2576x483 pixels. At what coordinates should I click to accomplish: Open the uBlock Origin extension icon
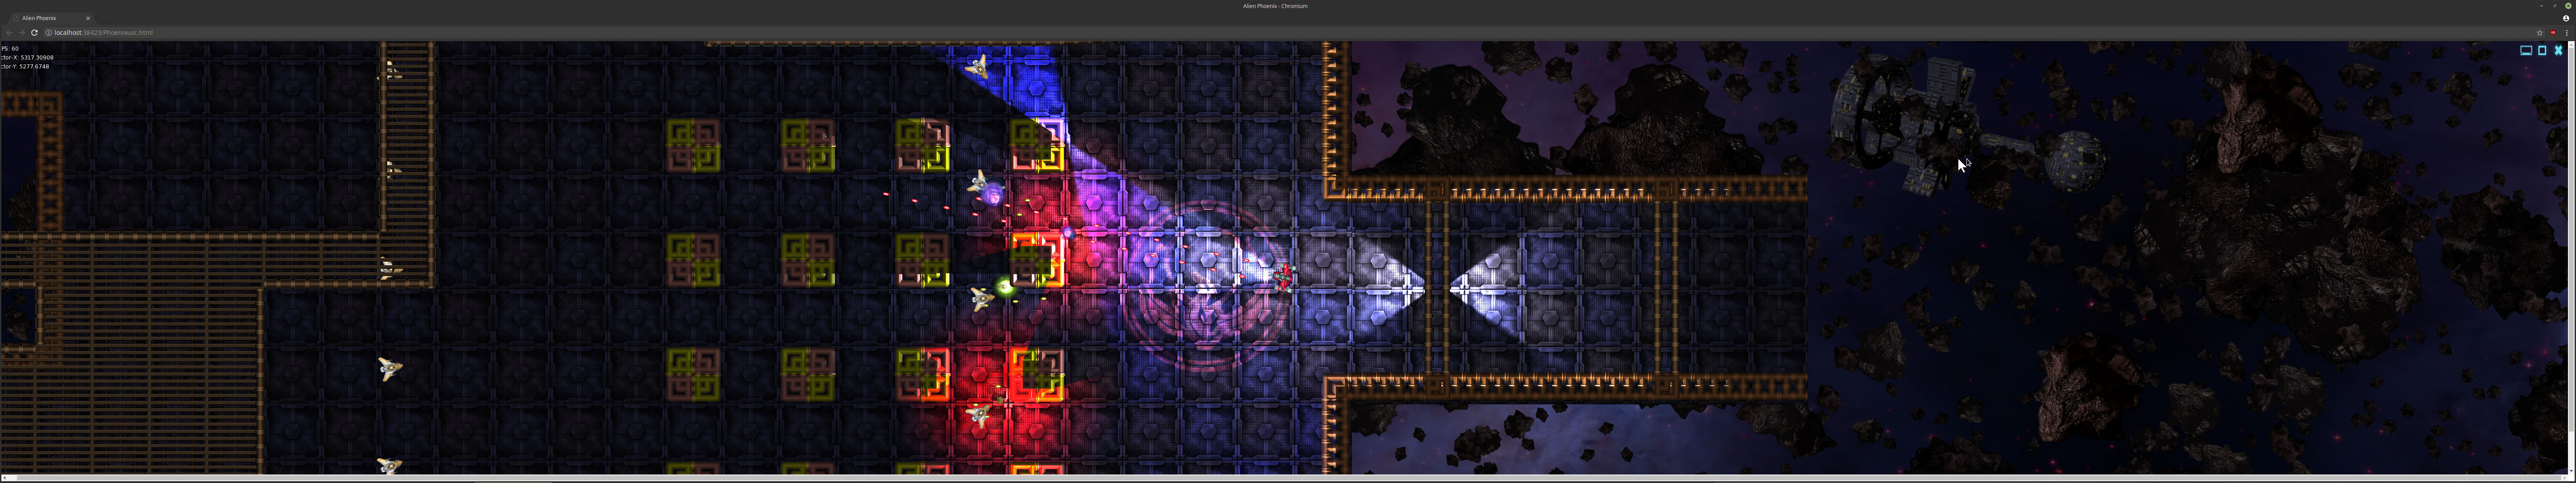click(2553, 32)
